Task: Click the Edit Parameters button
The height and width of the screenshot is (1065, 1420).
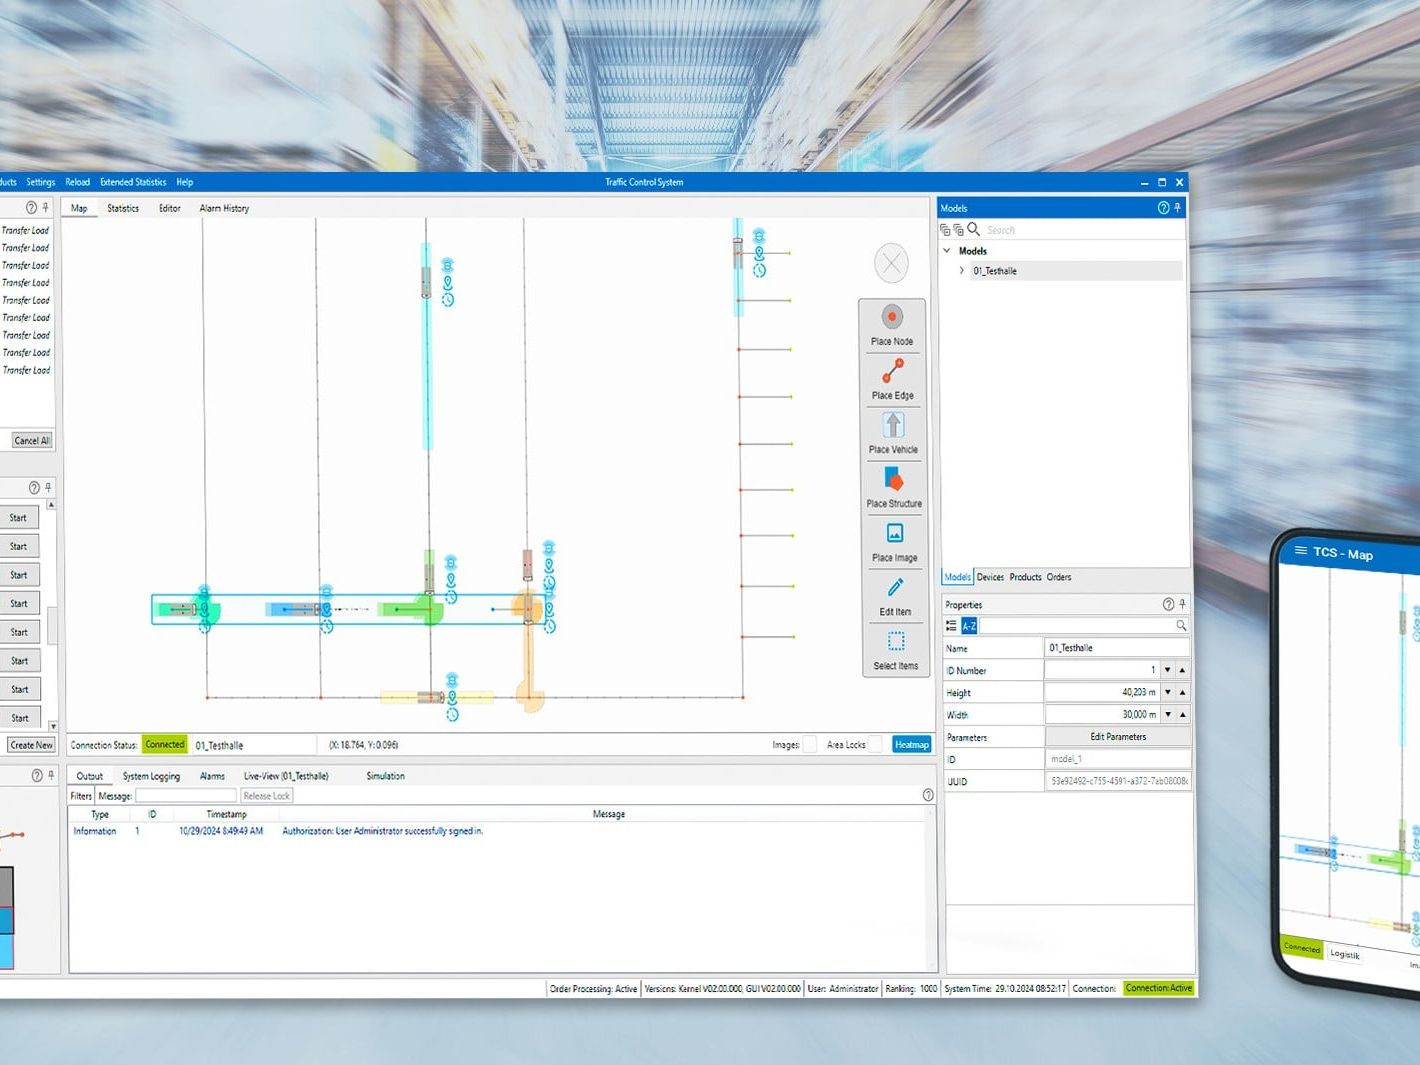Action: pos(1118,737)
